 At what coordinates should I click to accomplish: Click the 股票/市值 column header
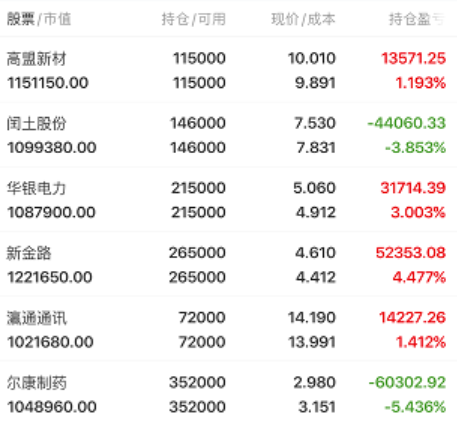click(39, 19)
